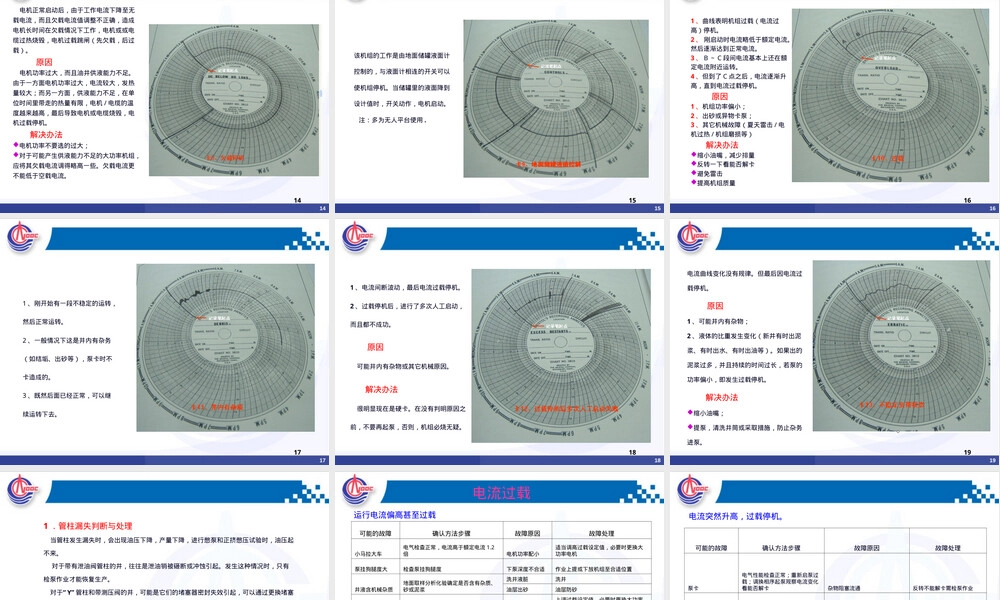Click the red 原因 heading on slide 16
Screen dimensions: 1000x600
tap(719, 96)
